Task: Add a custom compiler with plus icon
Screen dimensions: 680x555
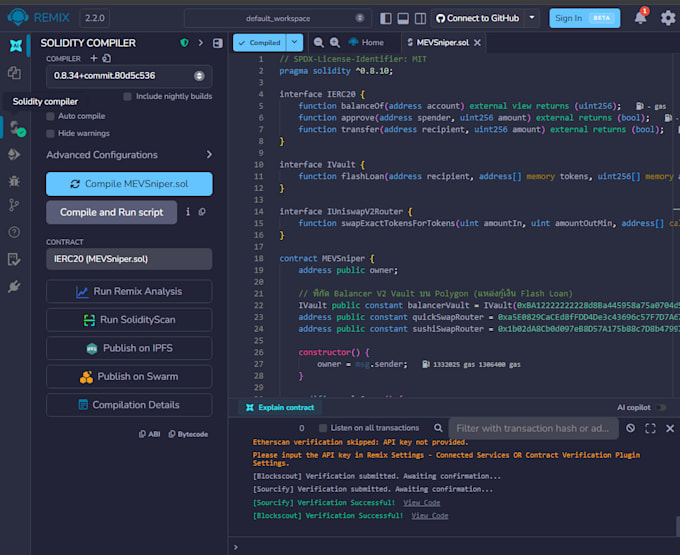Action: click(x=94, y=58)
